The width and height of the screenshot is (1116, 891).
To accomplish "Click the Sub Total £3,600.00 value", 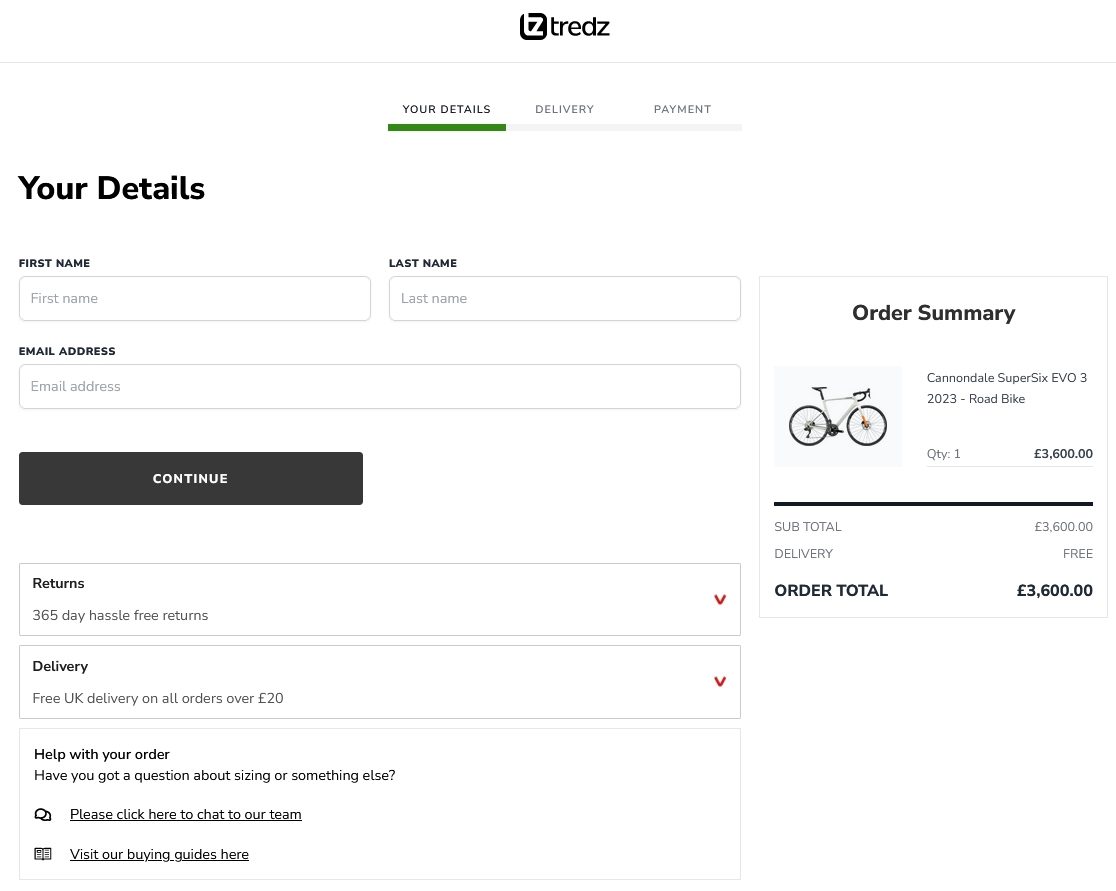I will coord(1063,527).
